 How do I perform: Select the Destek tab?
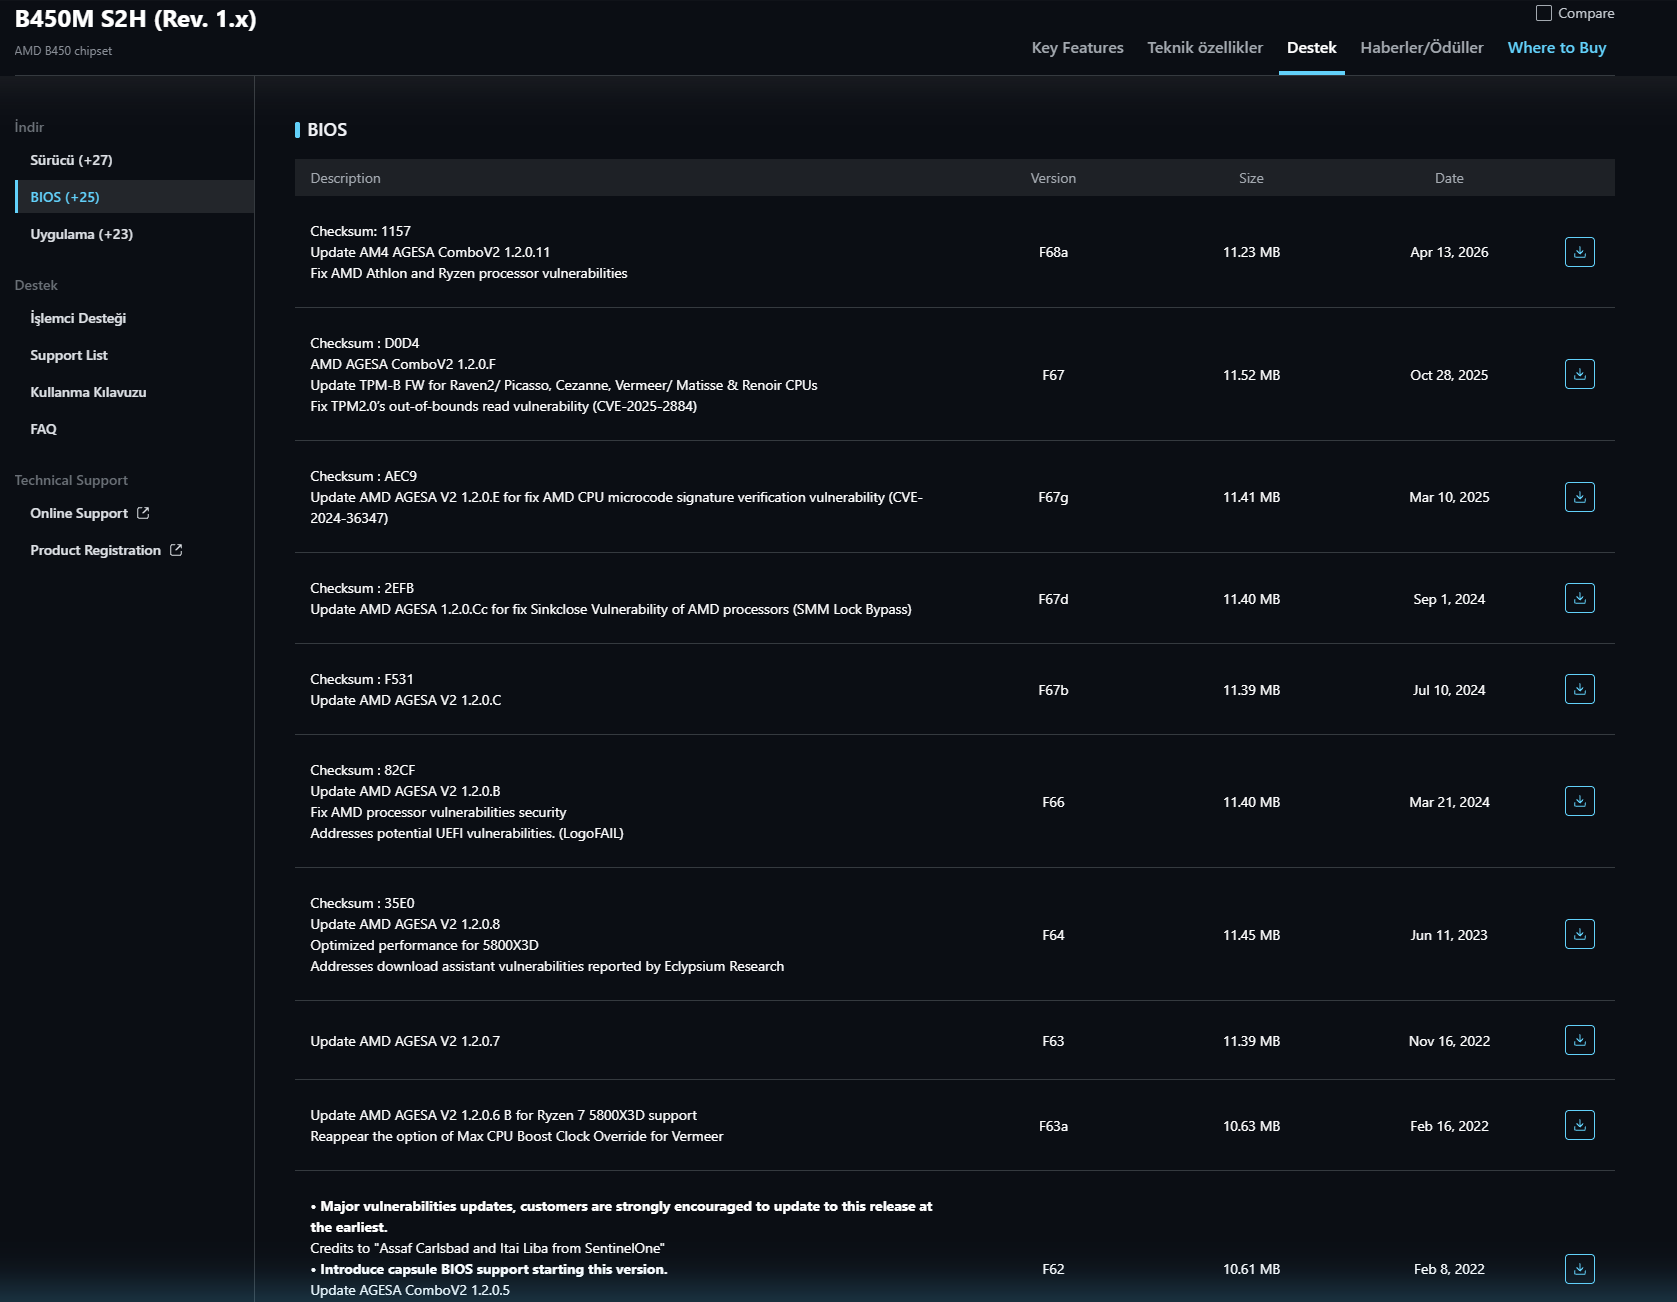click(1311, 48)
